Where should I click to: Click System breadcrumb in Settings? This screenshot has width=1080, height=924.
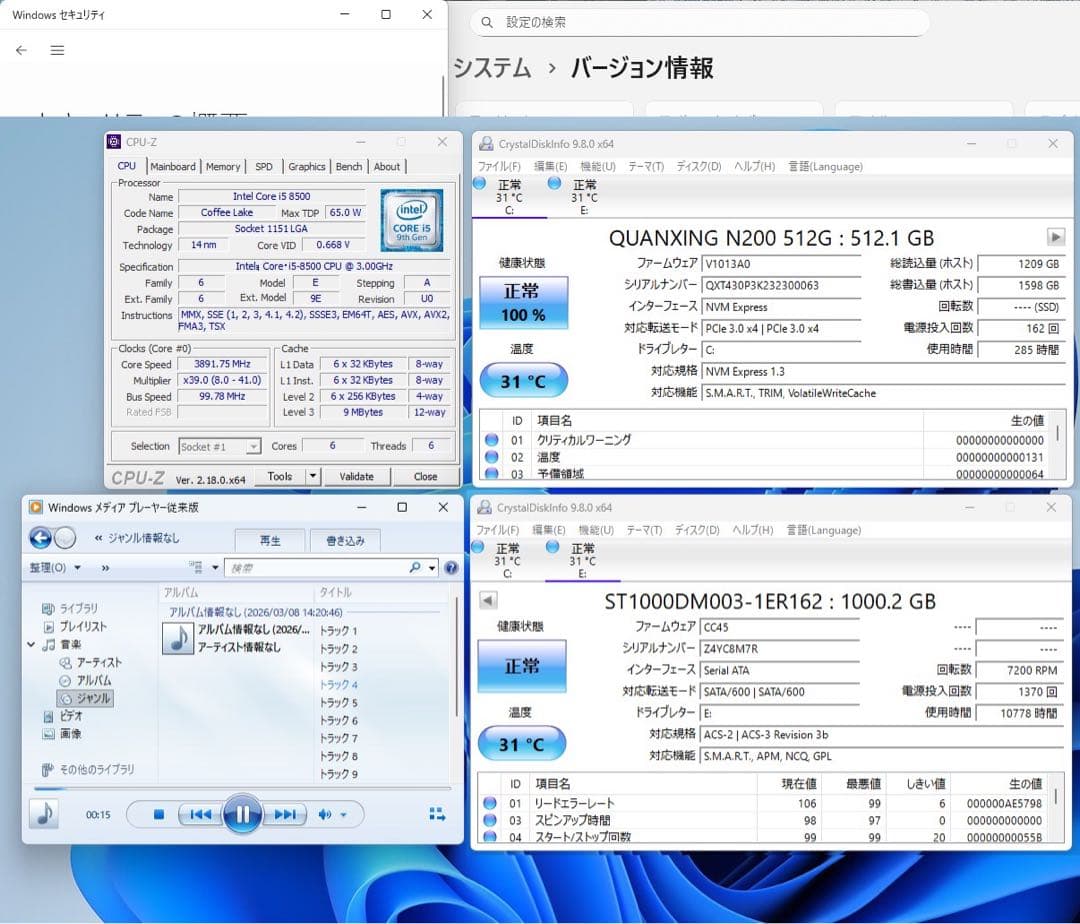pyautogui.click(x=492, y=67)
